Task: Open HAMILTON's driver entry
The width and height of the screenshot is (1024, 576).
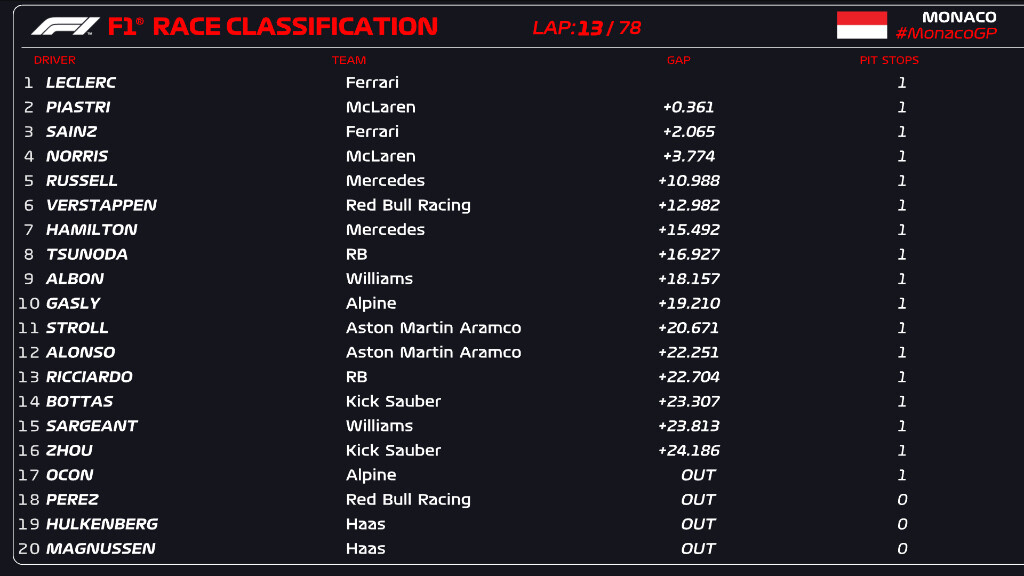Action: [91, 230]
